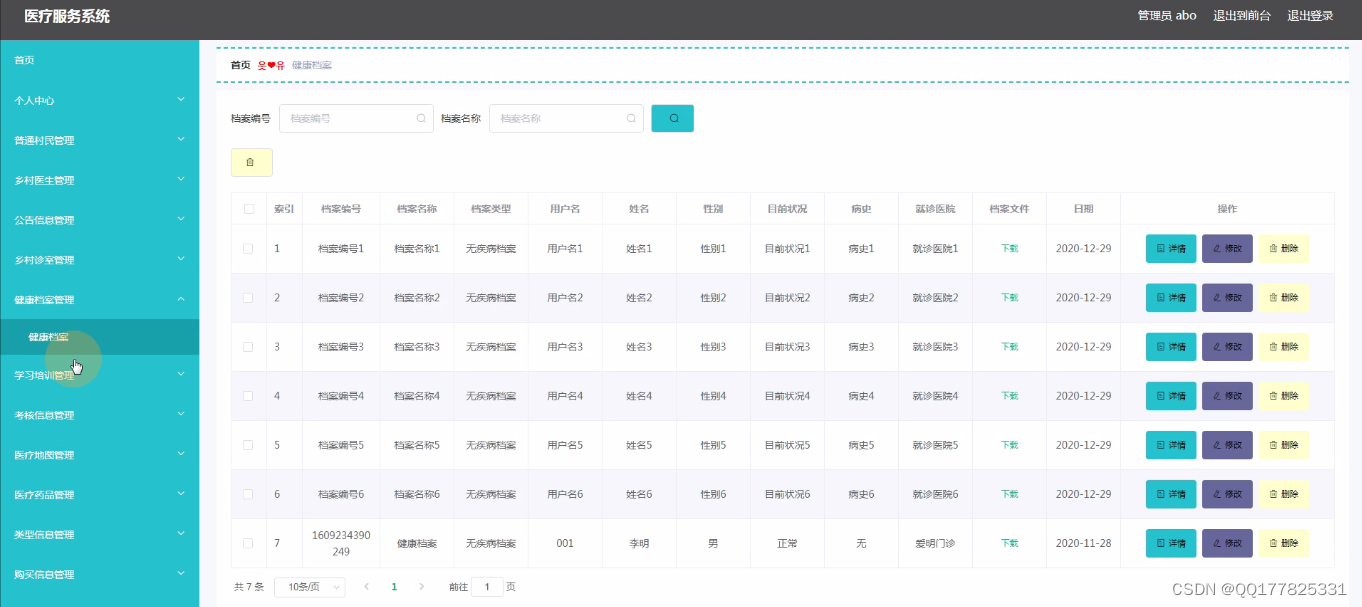Open the 购买信息管理 sidebar menu
1362x607 pixels.
(x=100, y=575)
